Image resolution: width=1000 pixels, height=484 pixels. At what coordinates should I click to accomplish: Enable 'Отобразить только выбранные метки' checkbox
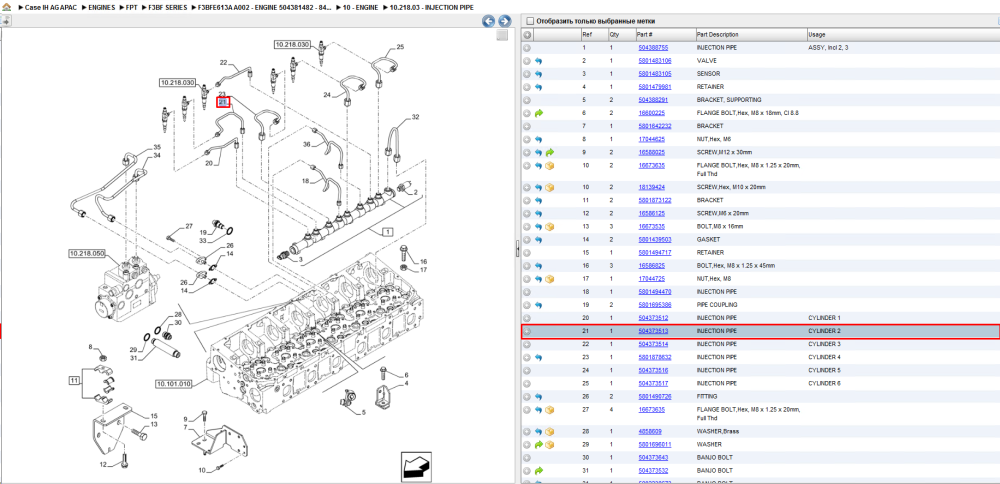pos(529,21)
